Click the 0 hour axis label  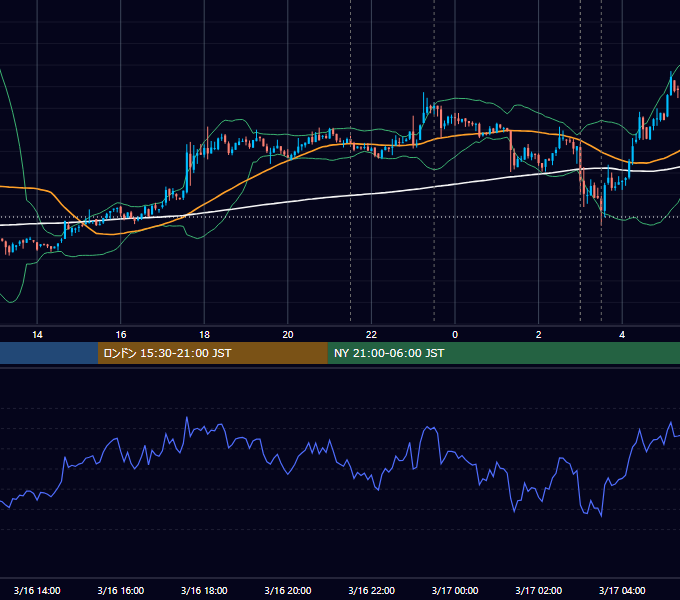455,335
